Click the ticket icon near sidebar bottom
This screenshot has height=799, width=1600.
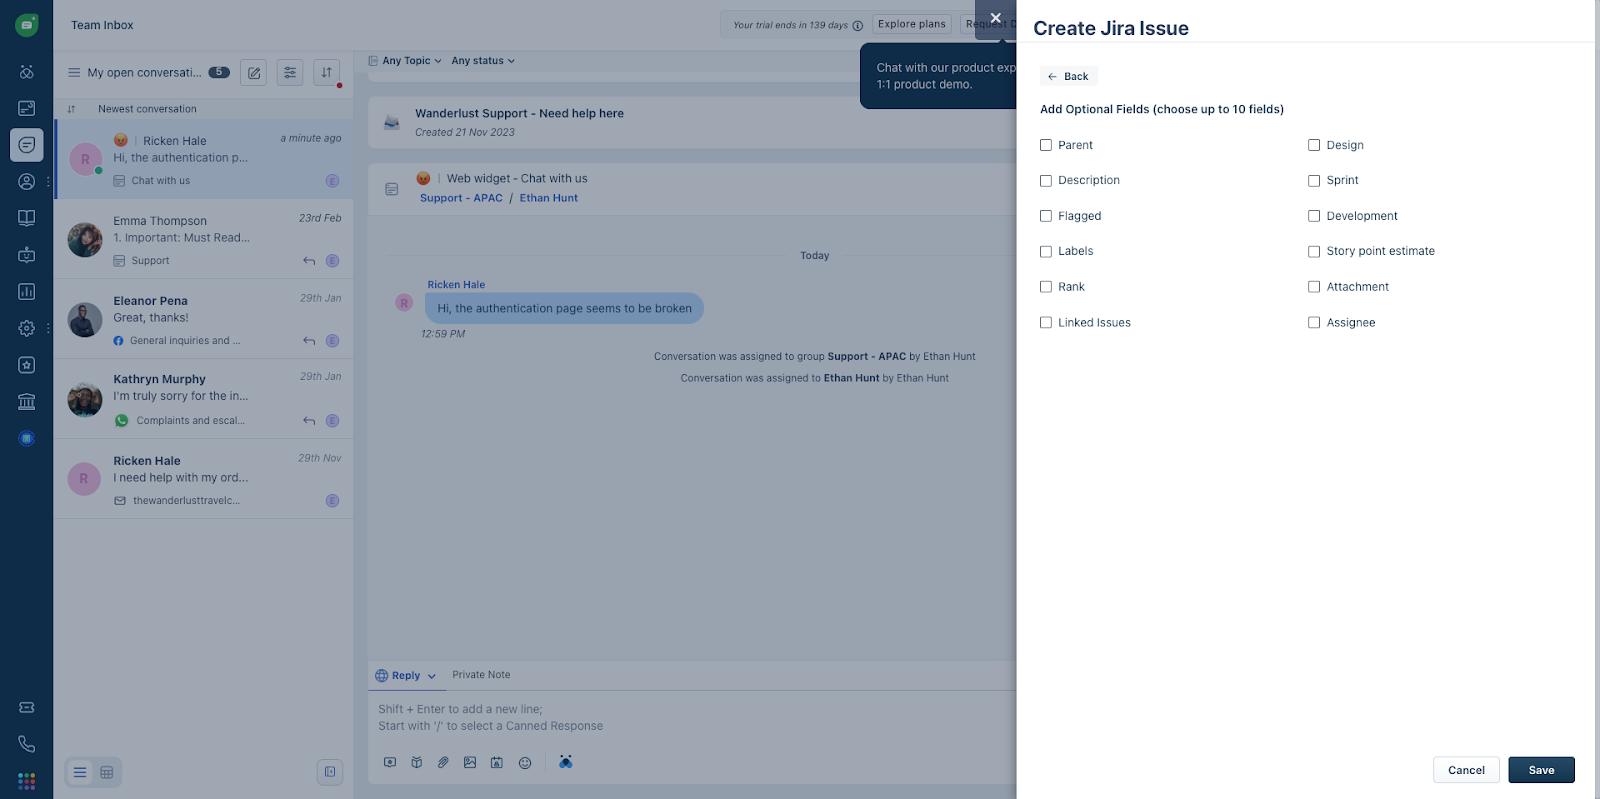click(27, 708)
